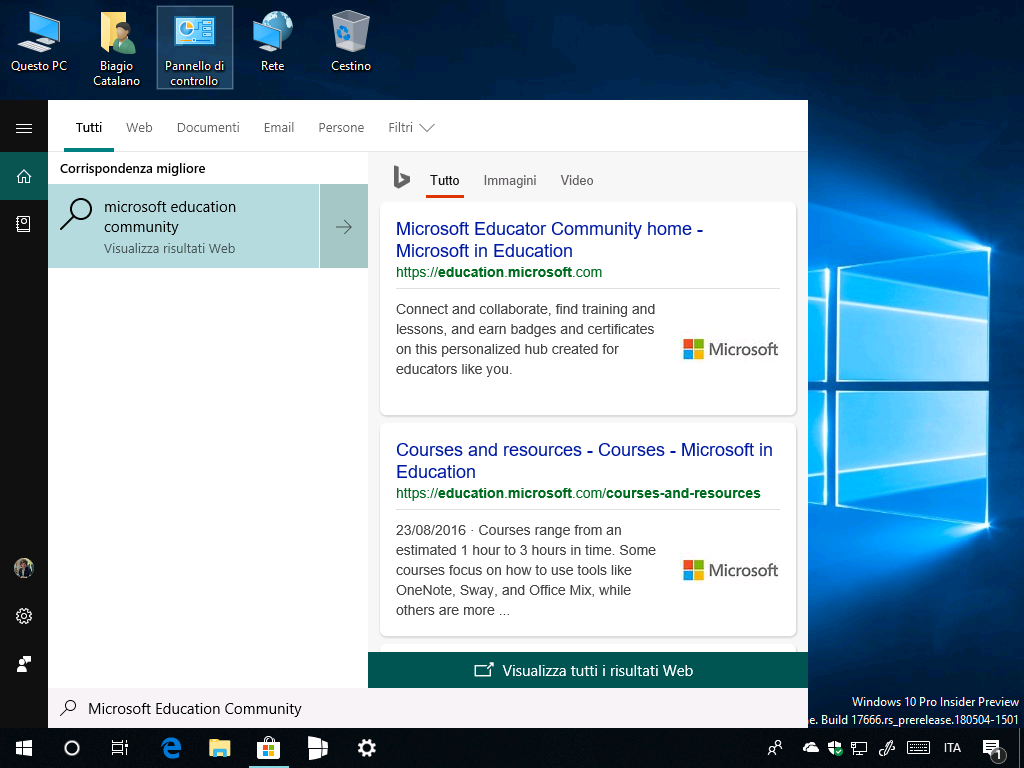
Task: Open the Action Center notifications icon
Action: tap(992, 749)
